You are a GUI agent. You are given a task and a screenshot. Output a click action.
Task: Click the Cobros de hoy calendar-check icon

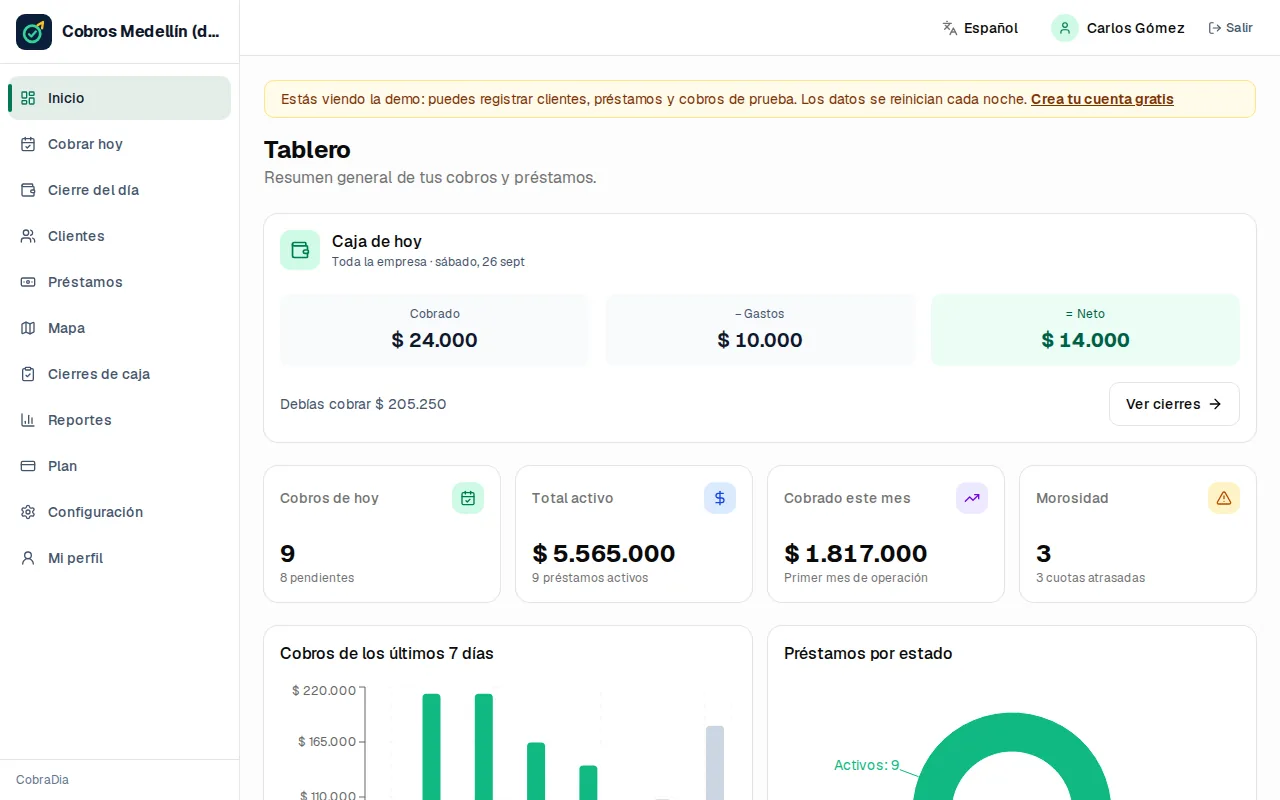(468, 498)
